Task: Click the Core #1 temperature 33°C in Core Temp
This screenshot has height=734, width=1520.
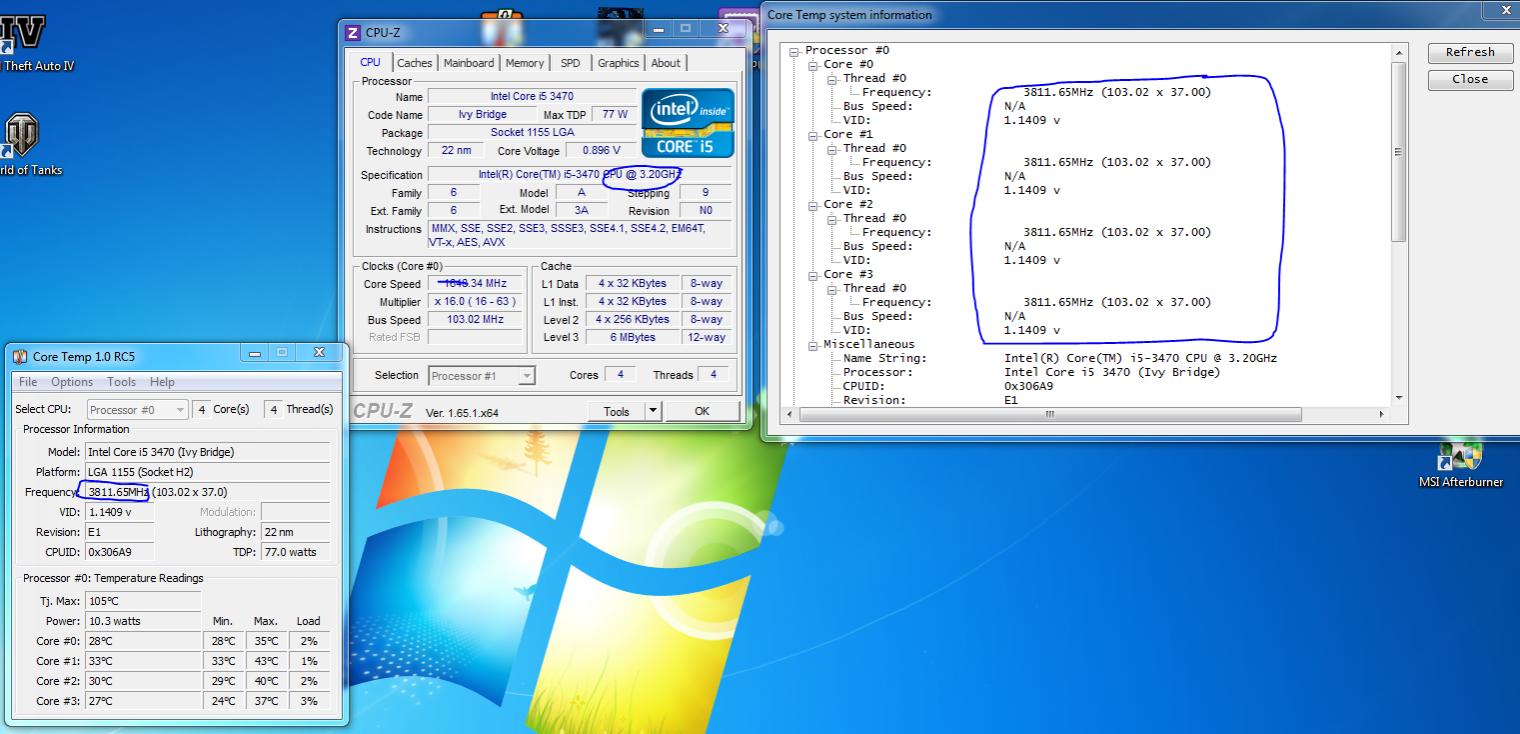Action: click(x=143, y=661)
